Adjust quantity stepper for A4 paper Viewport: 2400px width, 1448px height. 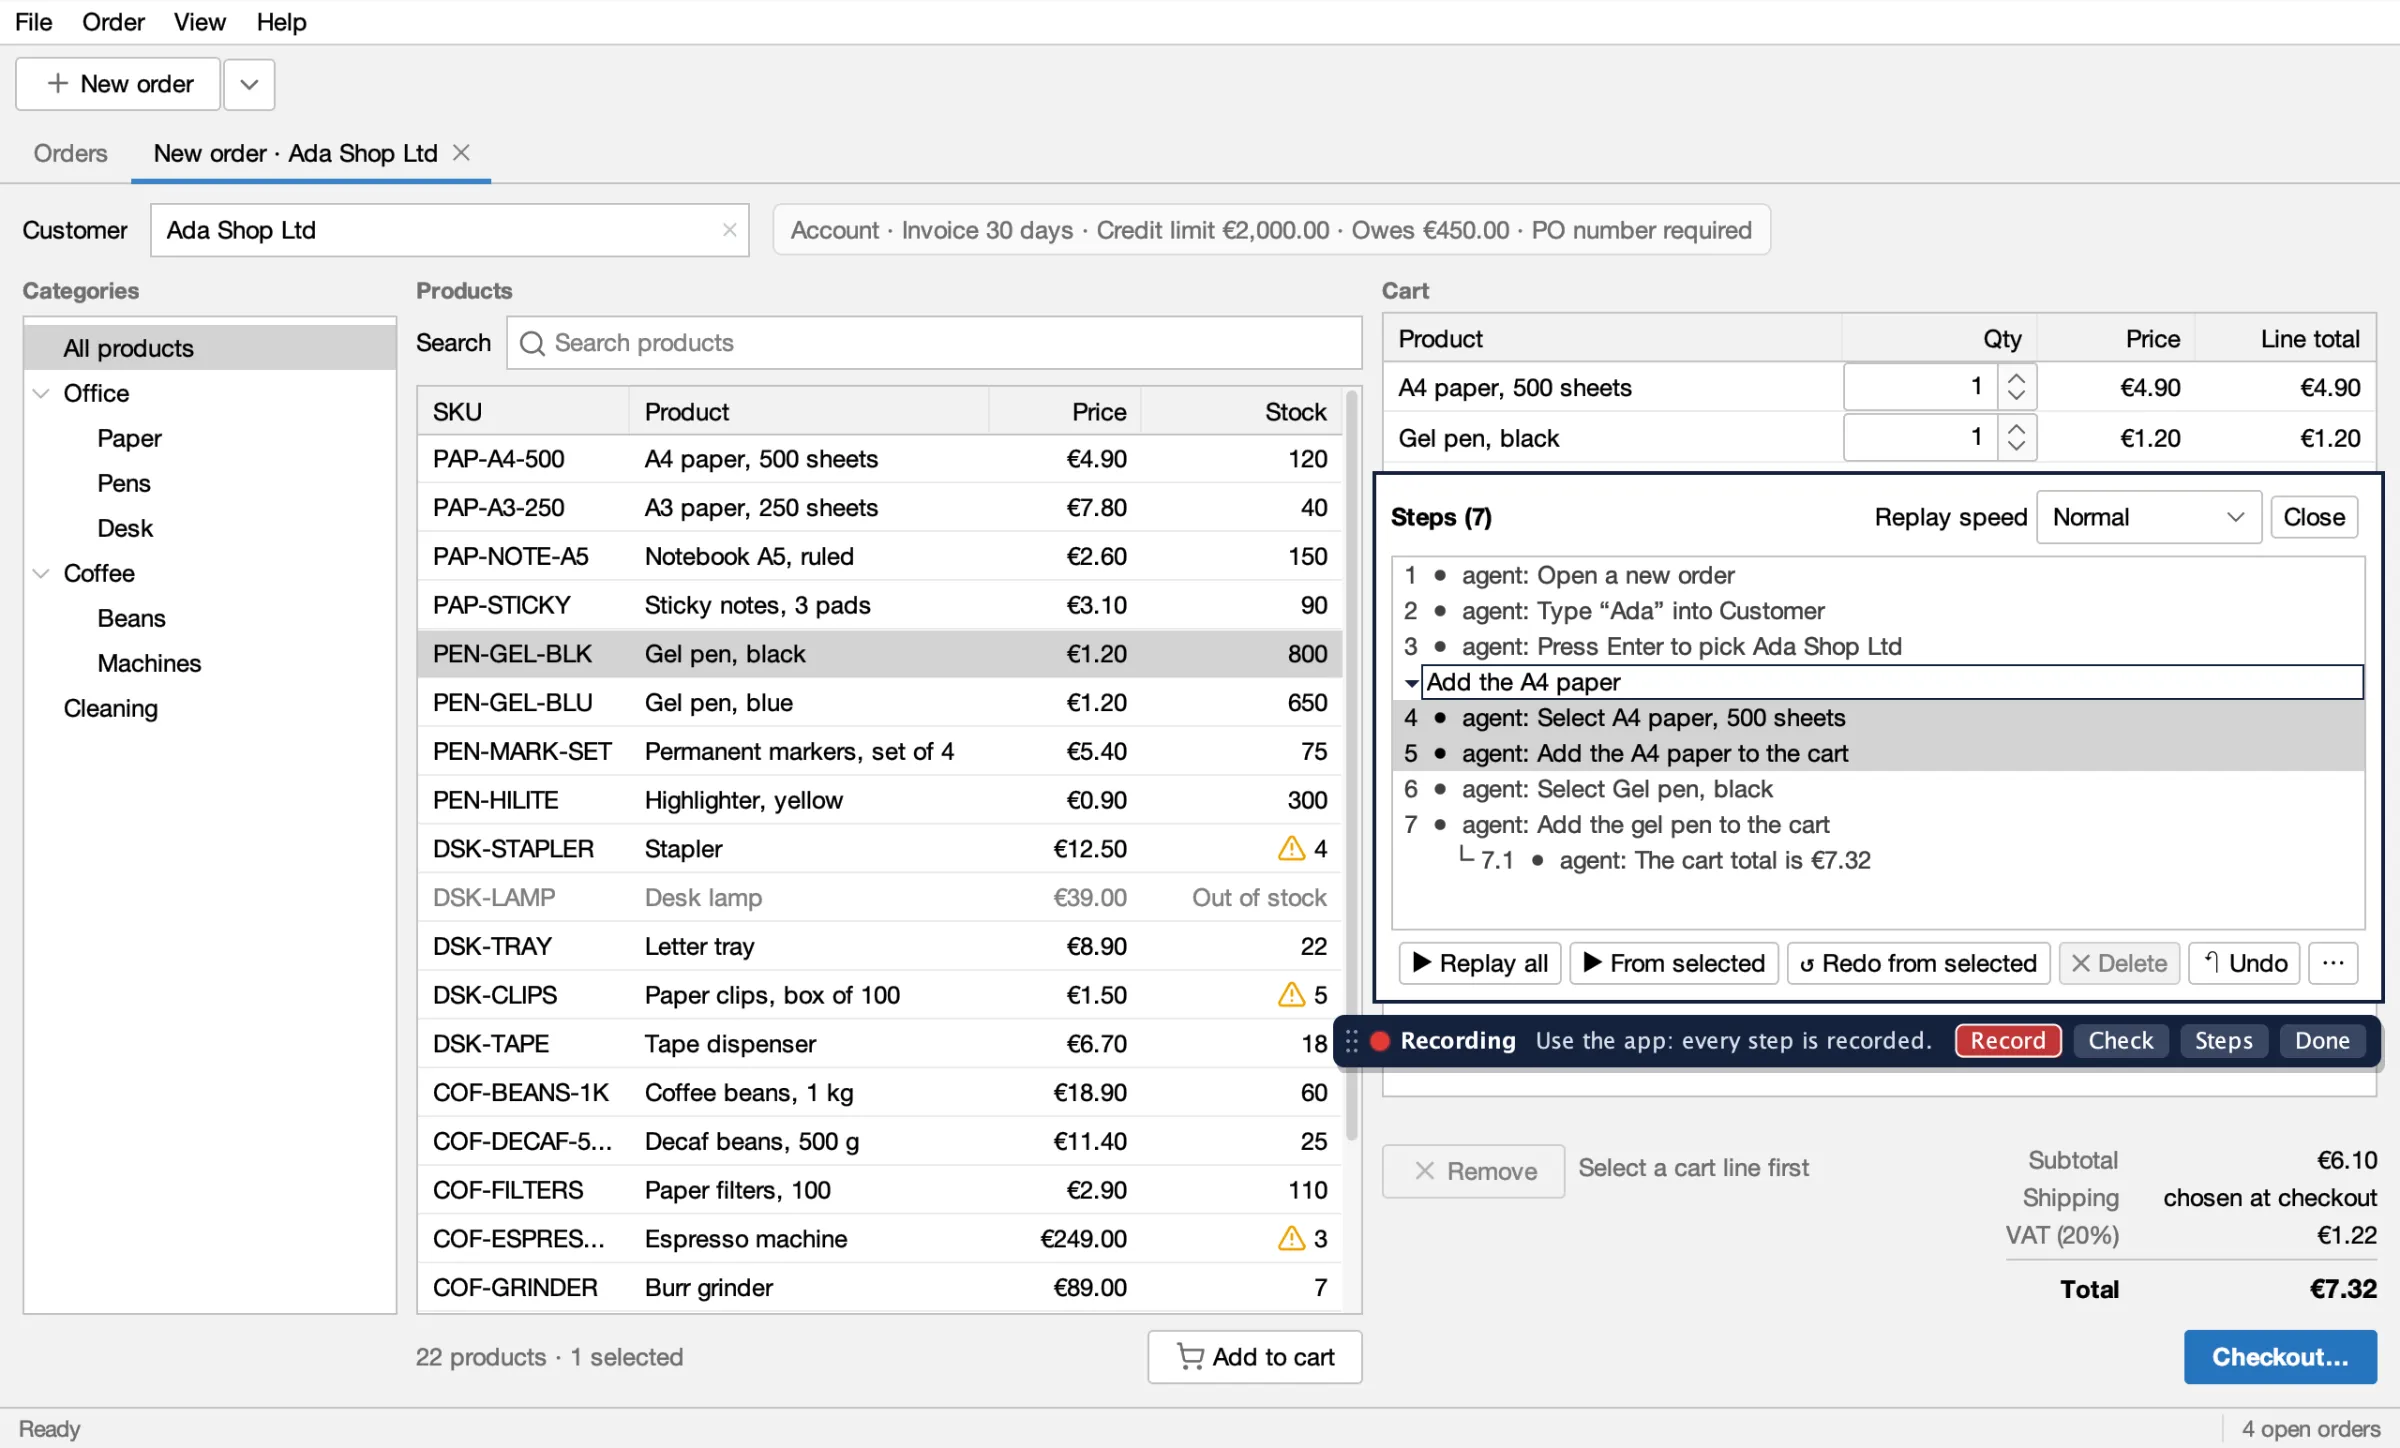(2016, 387)
